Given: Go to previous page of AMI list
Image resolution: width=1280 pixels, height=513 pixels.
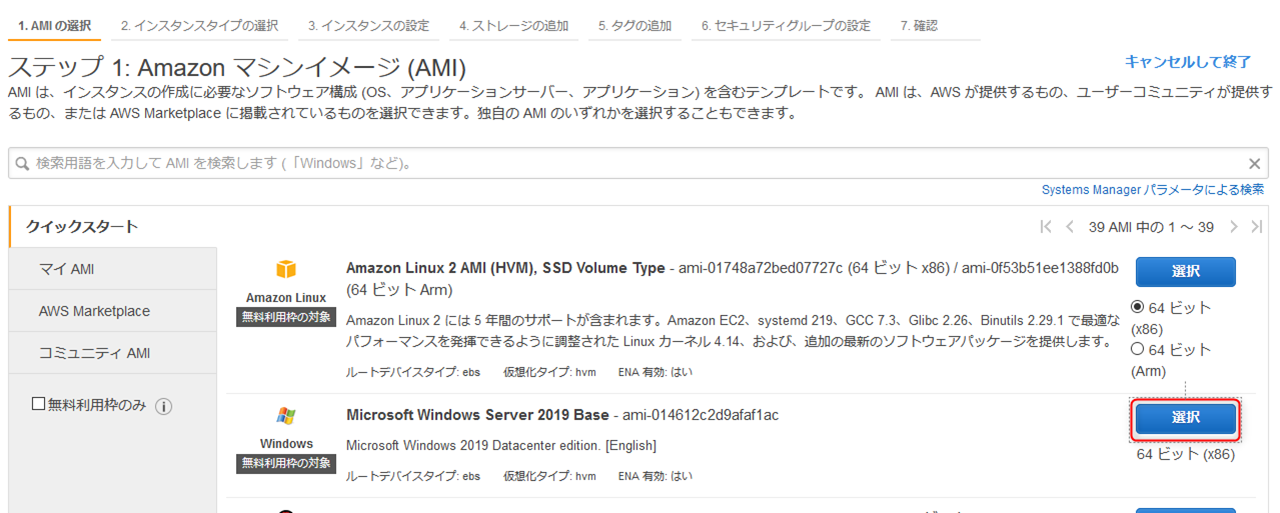Looking at the screenshot, I should (1069, 227).
